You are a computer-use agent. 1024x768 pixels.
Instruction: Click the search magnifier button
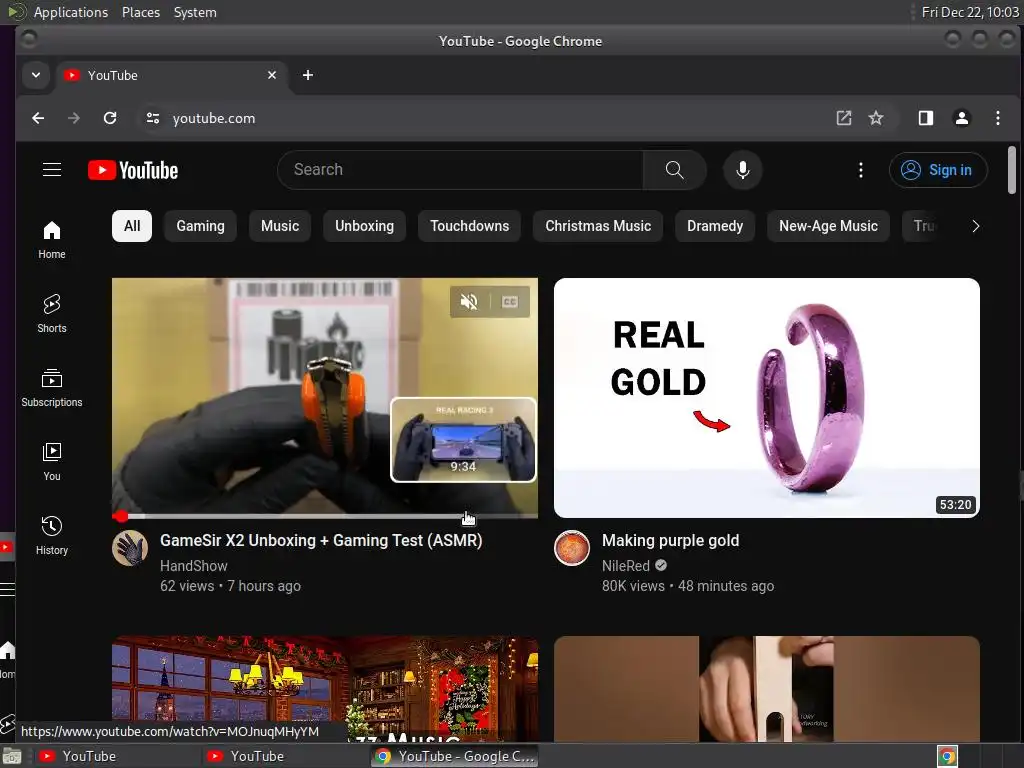pos(675,170)
